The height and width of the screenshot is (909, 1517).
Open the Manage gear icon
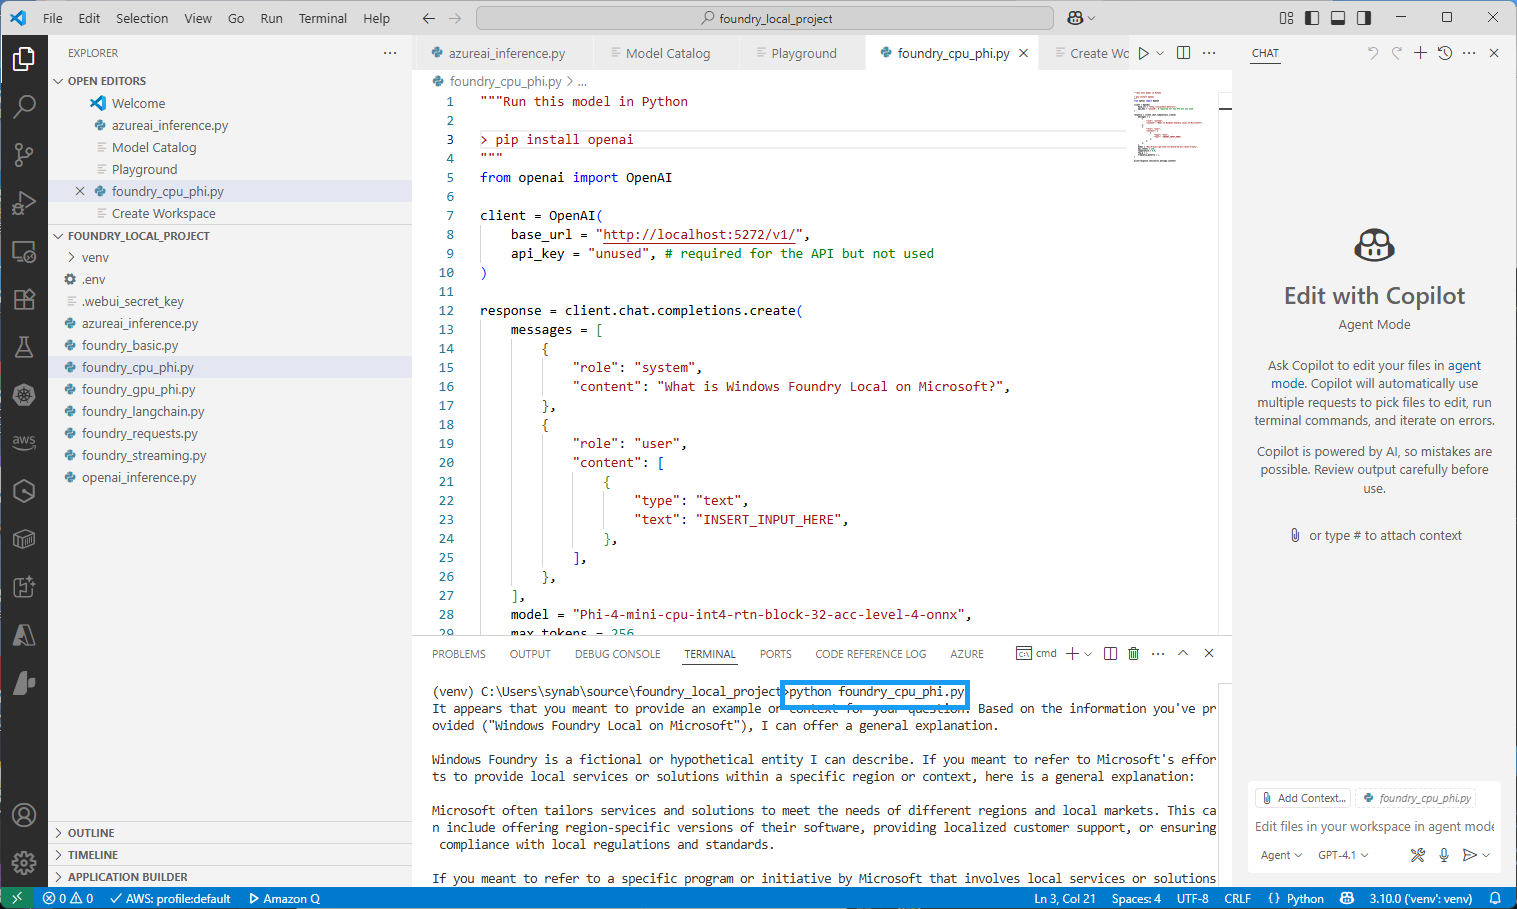(24, 862)
